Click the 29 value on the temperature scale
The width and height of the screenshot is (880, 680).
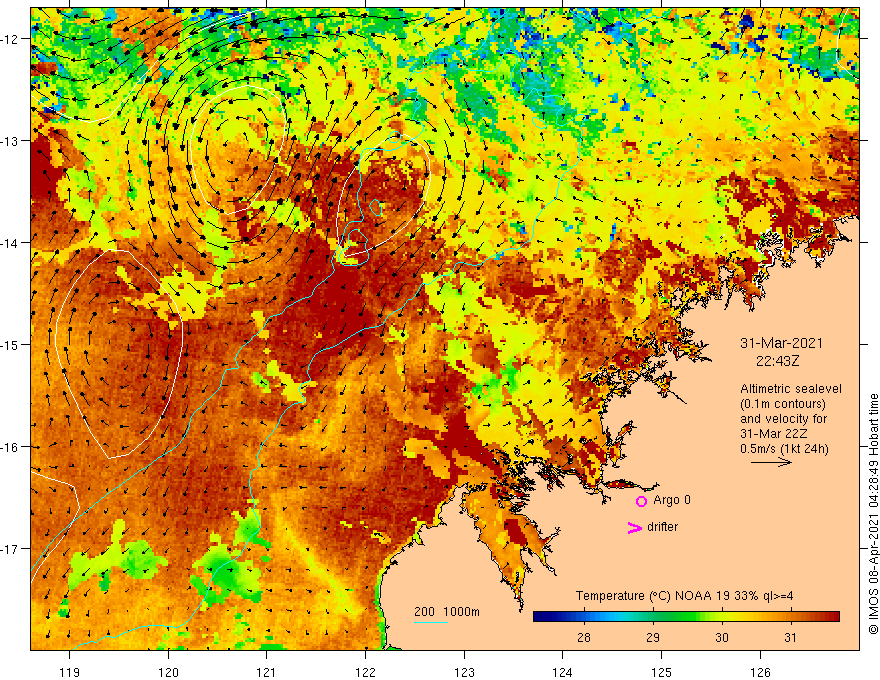pos(653,637)
